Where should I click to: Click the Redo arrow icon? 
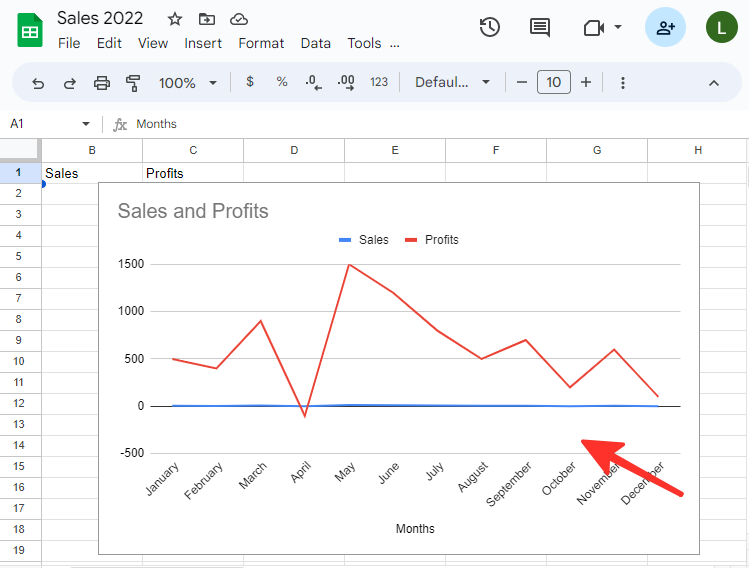(70, 83)
